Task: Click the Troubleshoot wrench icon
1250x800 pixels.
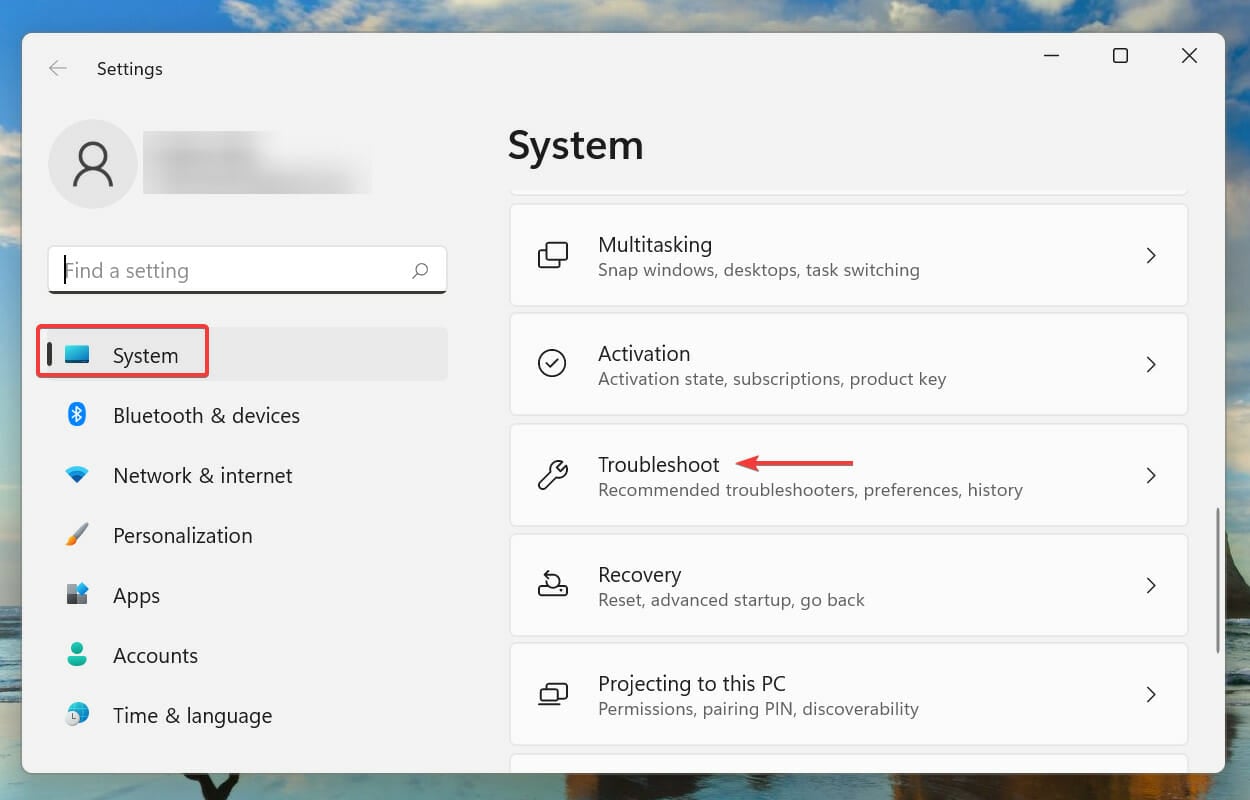Action: tap(553, 475)
